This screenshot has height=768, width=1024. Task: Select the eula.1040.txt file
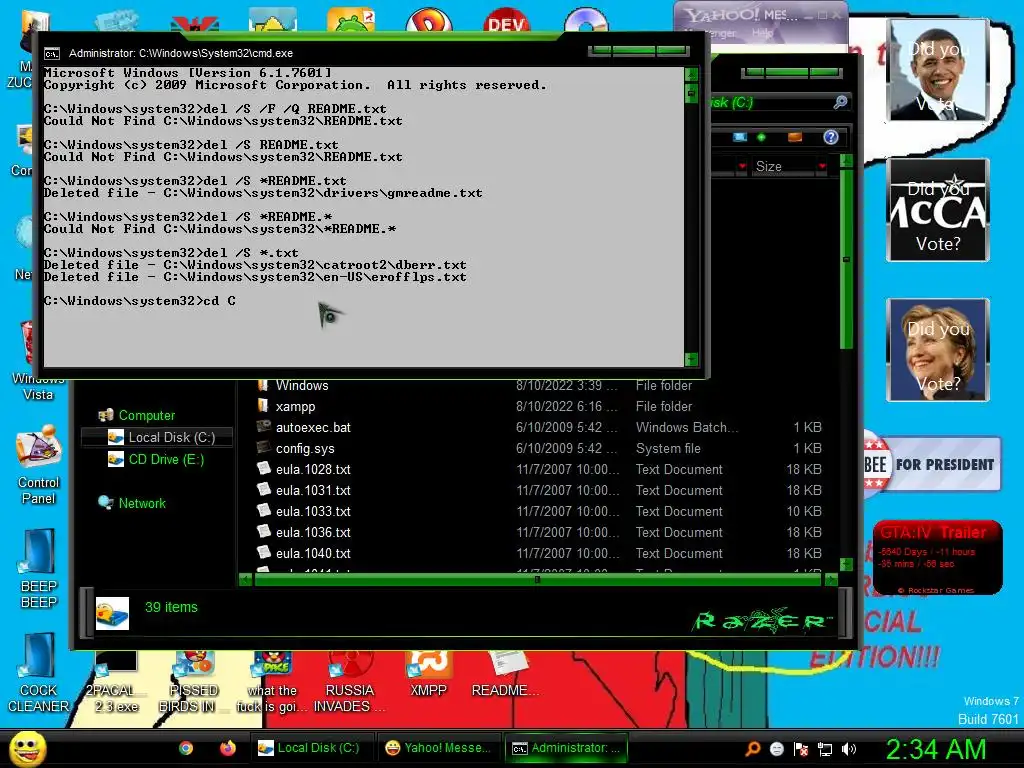pos(539,553)
